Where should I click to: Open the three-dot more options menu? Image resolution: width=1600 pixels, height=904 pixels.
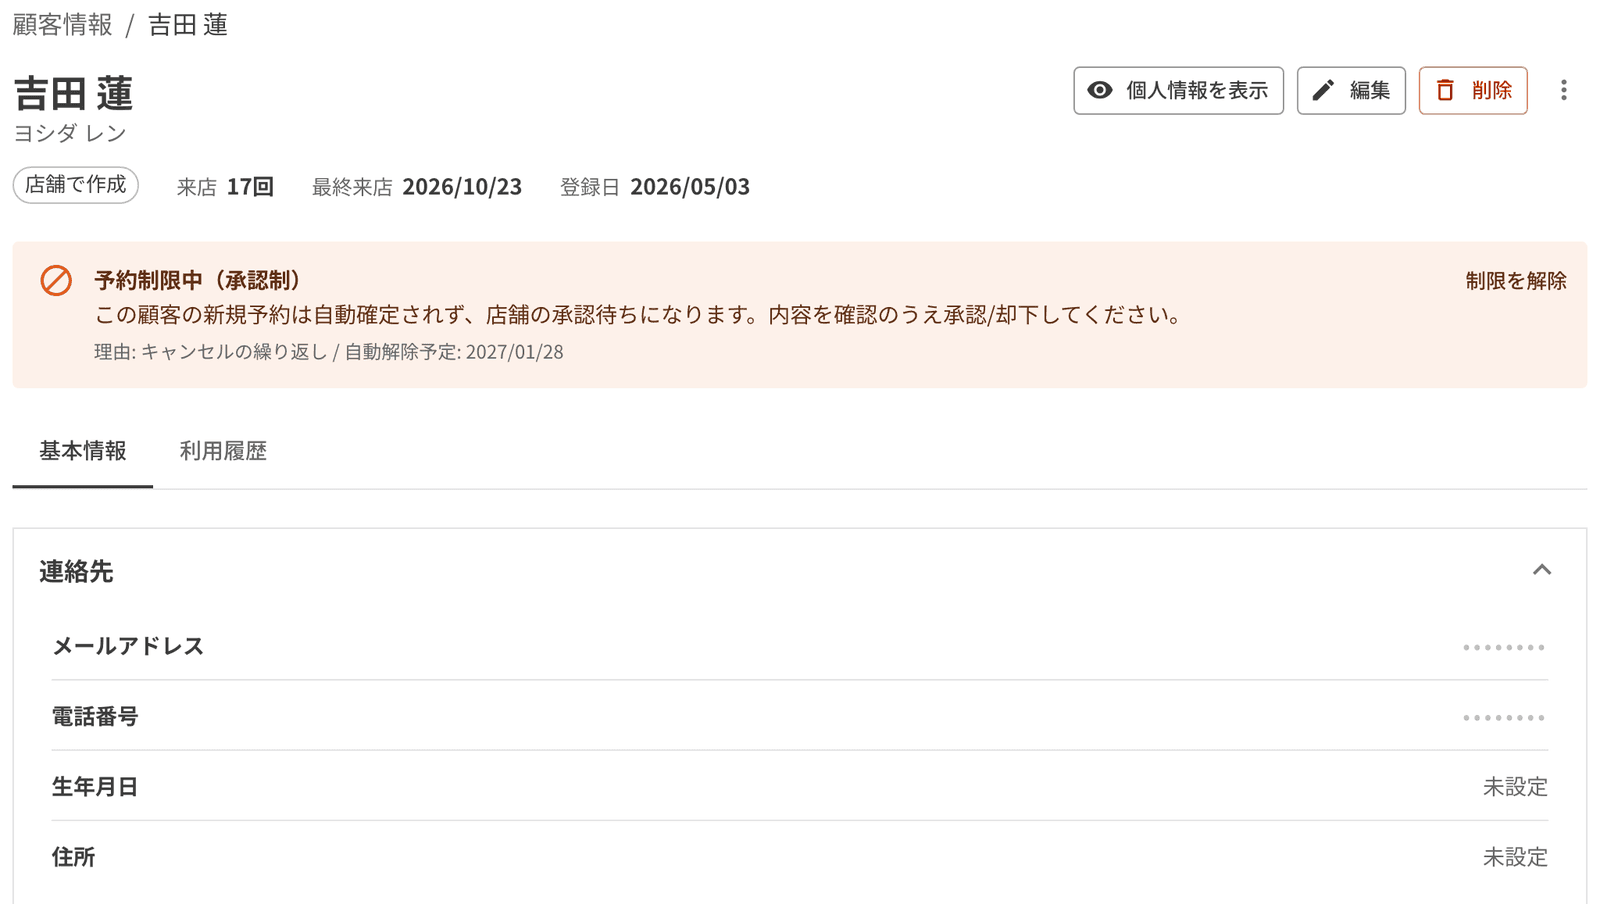click(x=1564, y=90)
